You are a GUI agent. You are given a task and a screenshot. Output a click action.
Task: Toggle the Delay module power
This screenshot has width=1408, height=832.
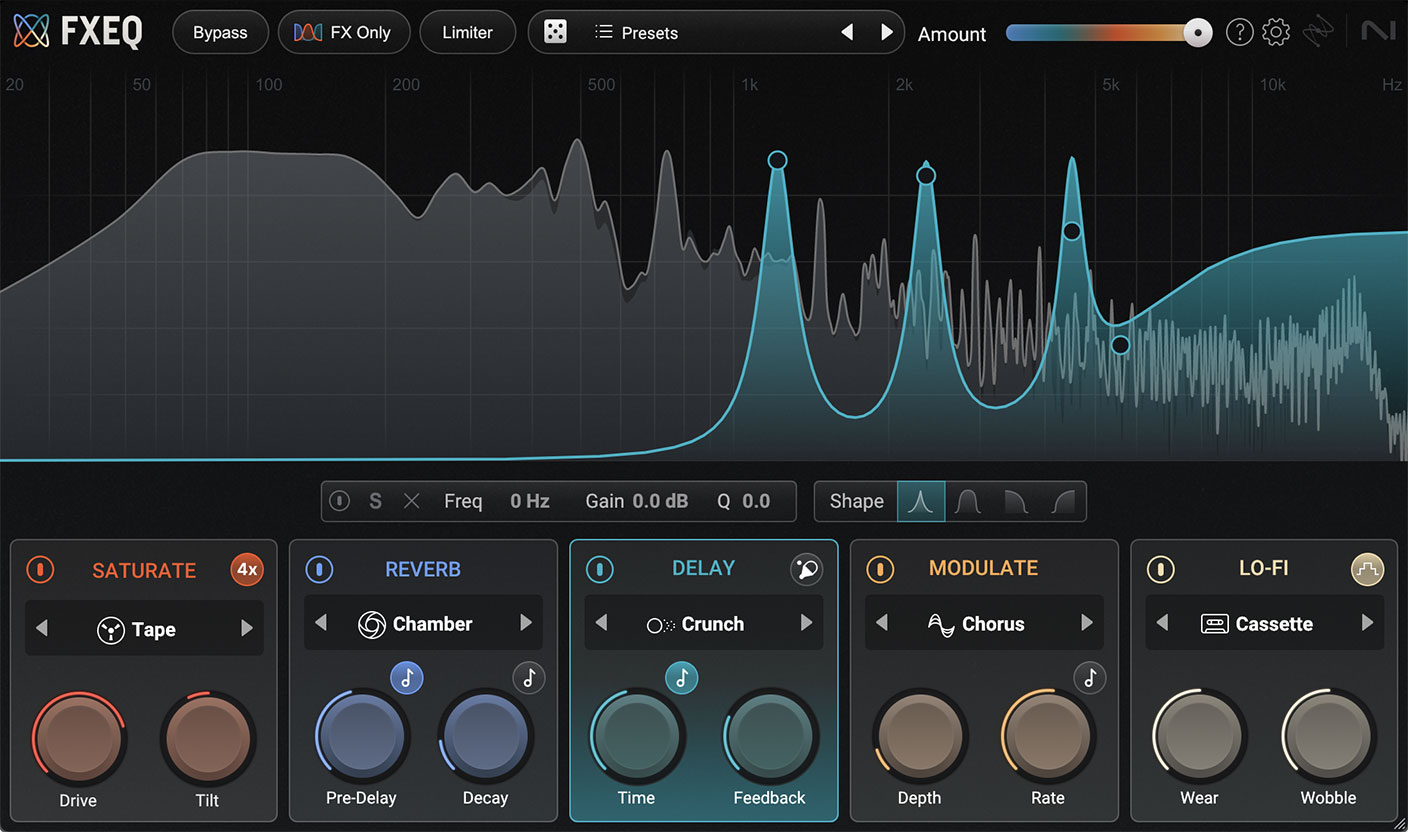pos(600,569)
